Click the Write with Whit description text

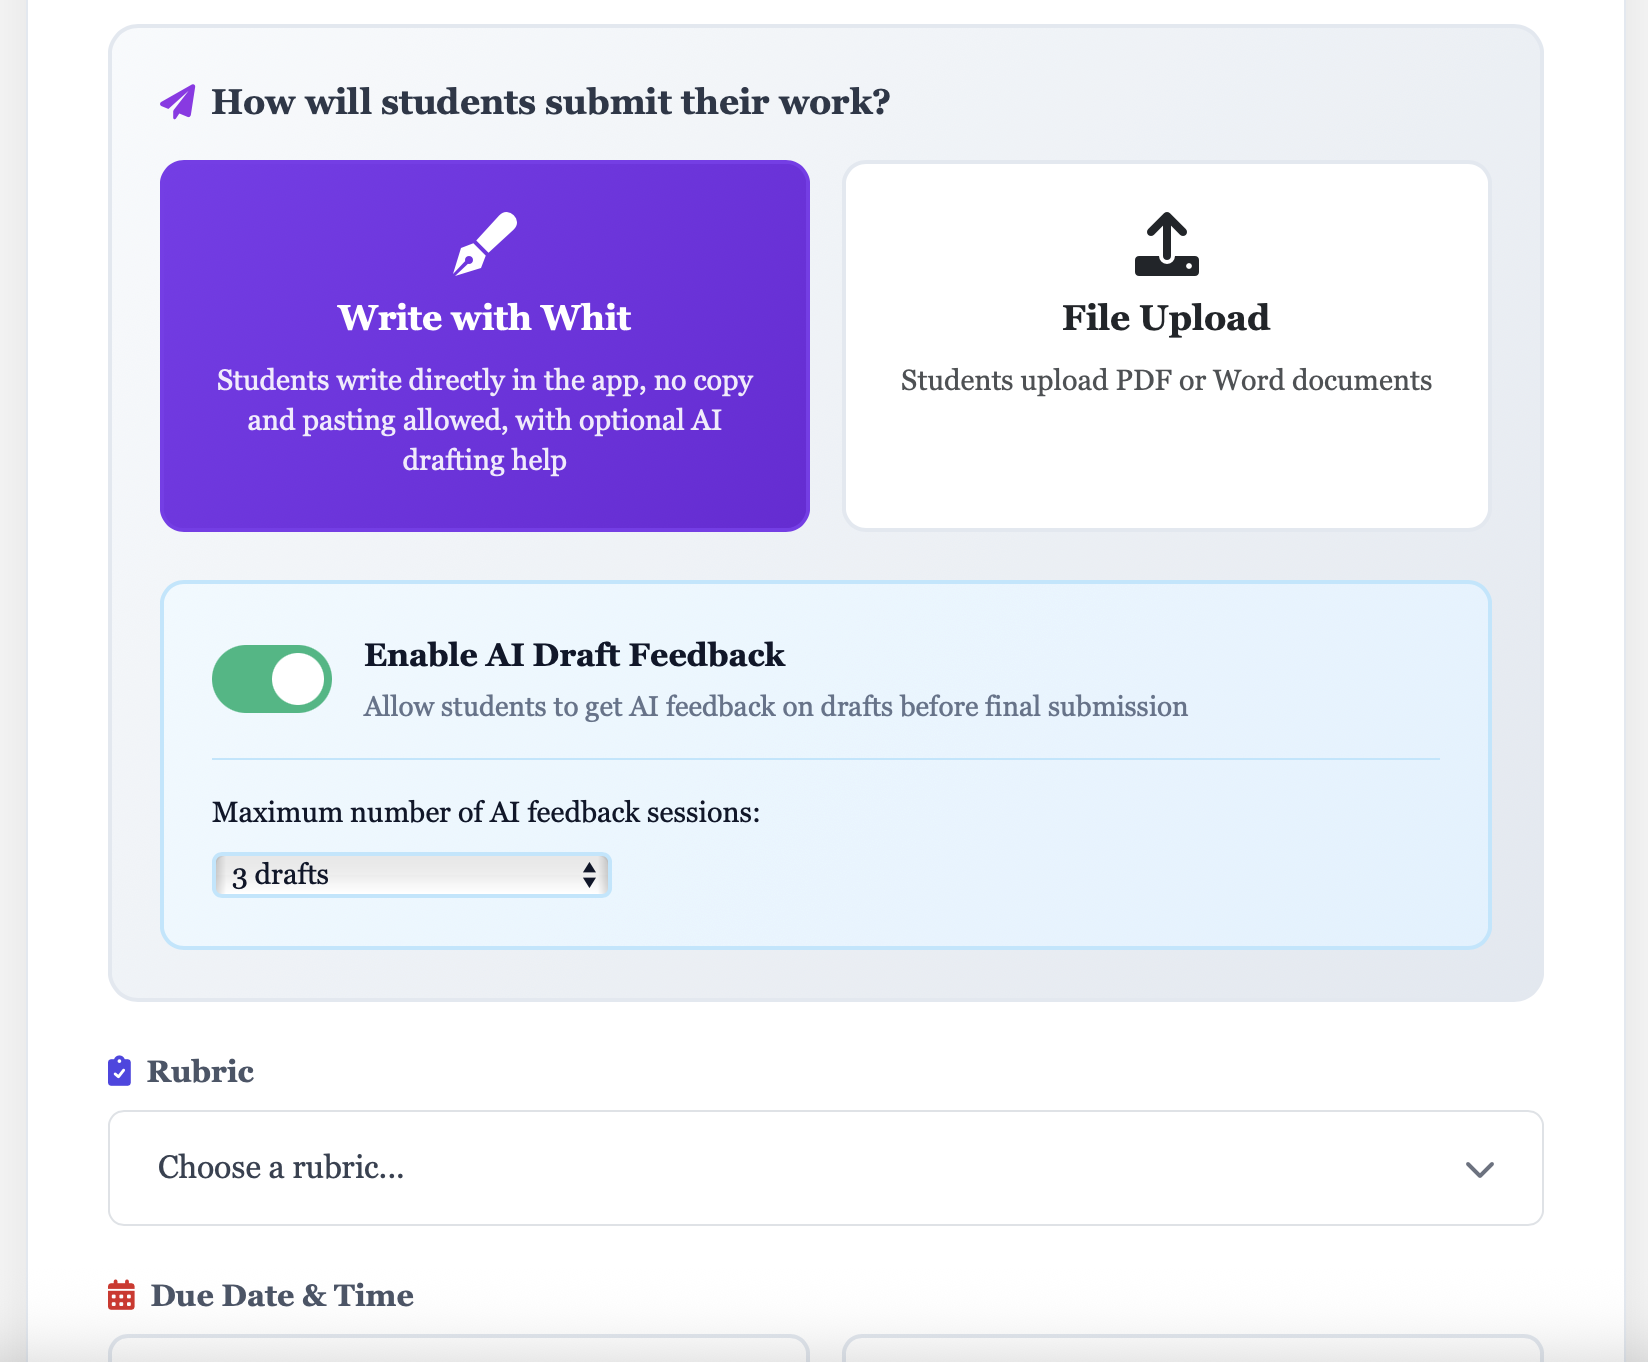(484, 420)
